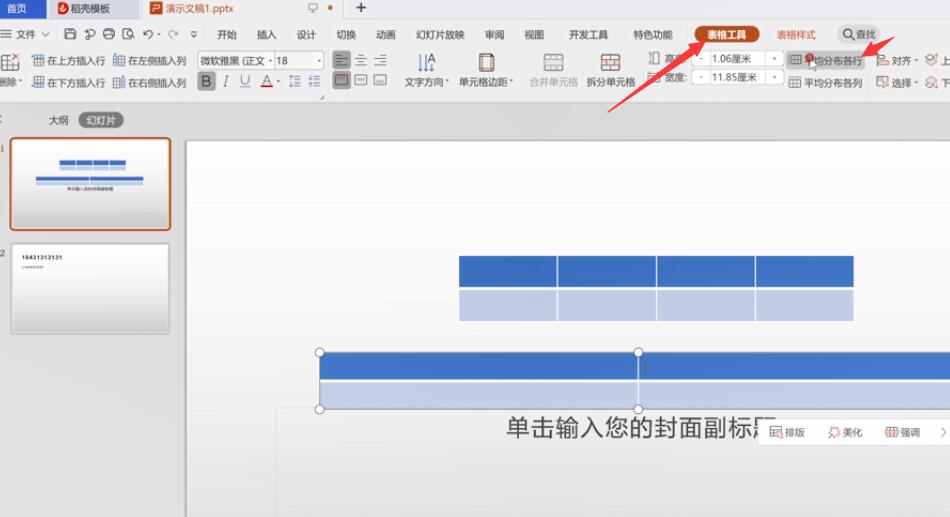
Task: Click the 排版 (Layout) button
Action: click(787, 432)
